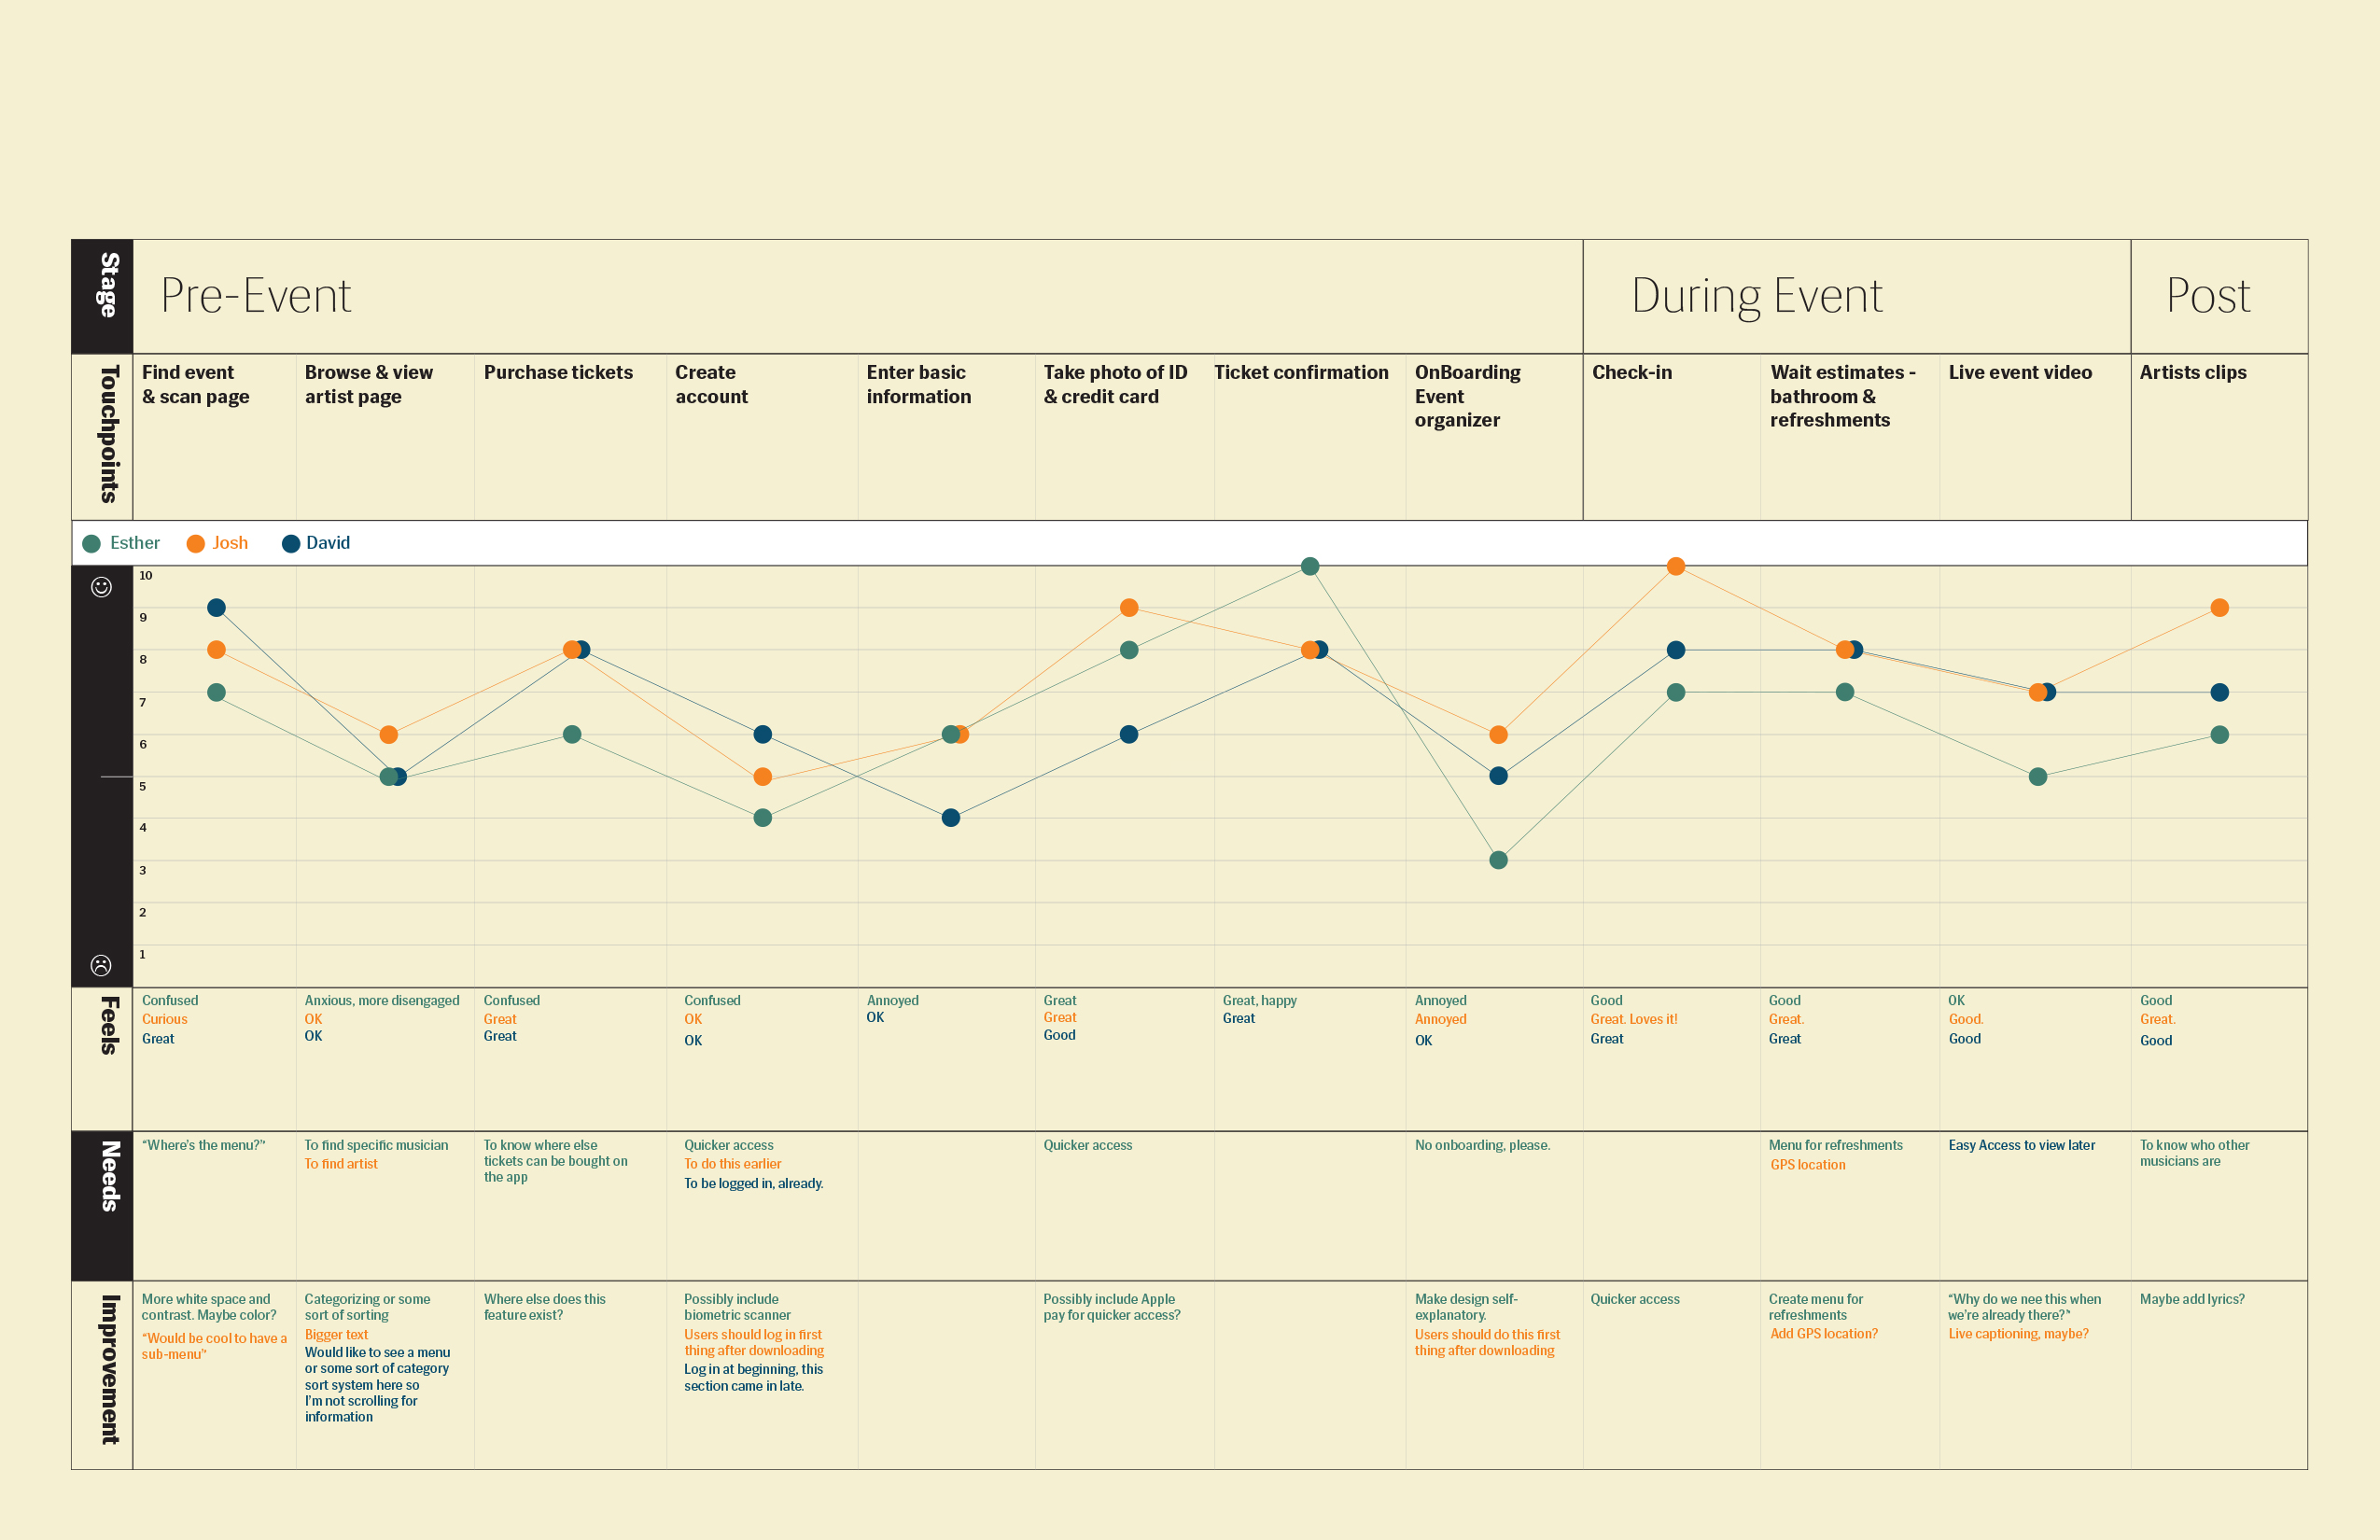Click David's level 9 point at Find event
The height and width of the screenshot is (1540, 2380).
pyautogui.click(x=216, y=608)
